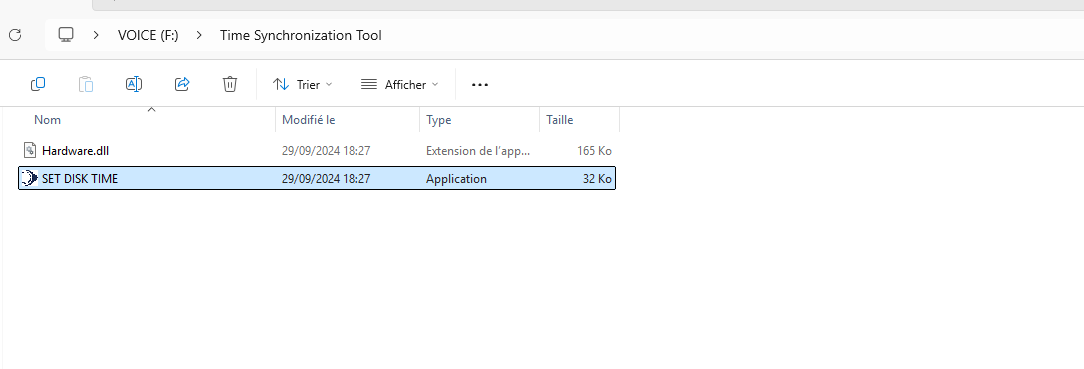The height and width of the screenshot is (369, 1084).
Task: Click the SET DISK TIME application icon
Action: (30, 178)
